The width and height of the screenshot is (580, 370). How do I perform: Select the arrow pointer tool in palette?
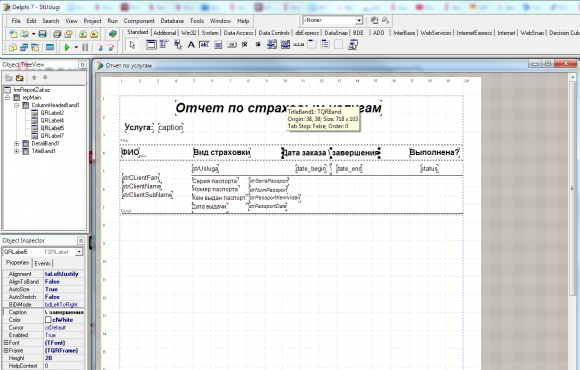click(x=132, y=45)
